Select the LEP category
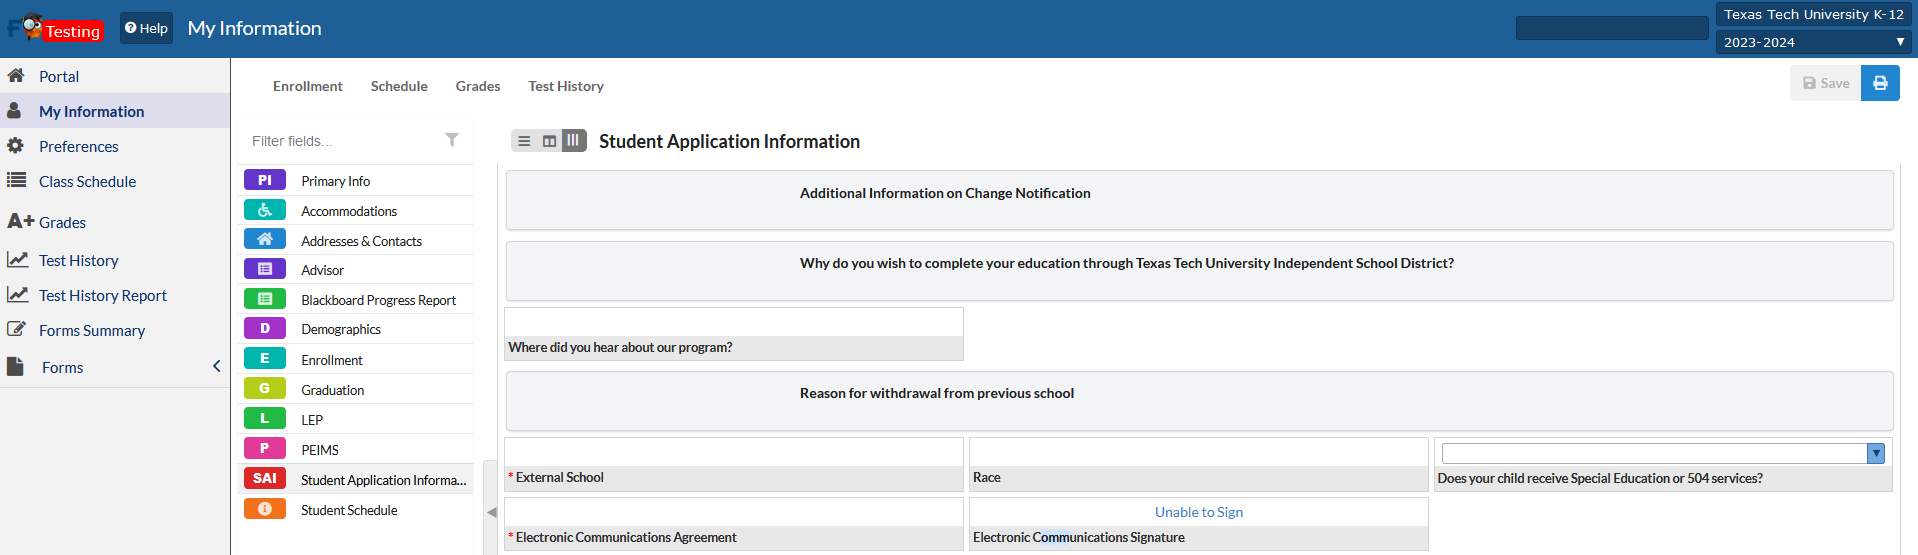This screenshot has height=555, width=1918. tap(312, 420)
